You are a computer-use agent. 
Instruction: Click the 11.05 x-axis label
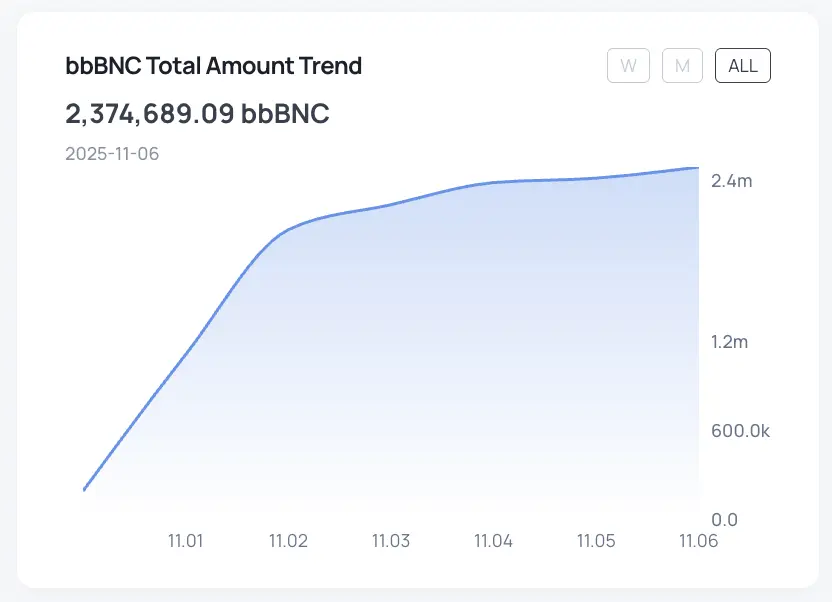(x=596, y=541)
